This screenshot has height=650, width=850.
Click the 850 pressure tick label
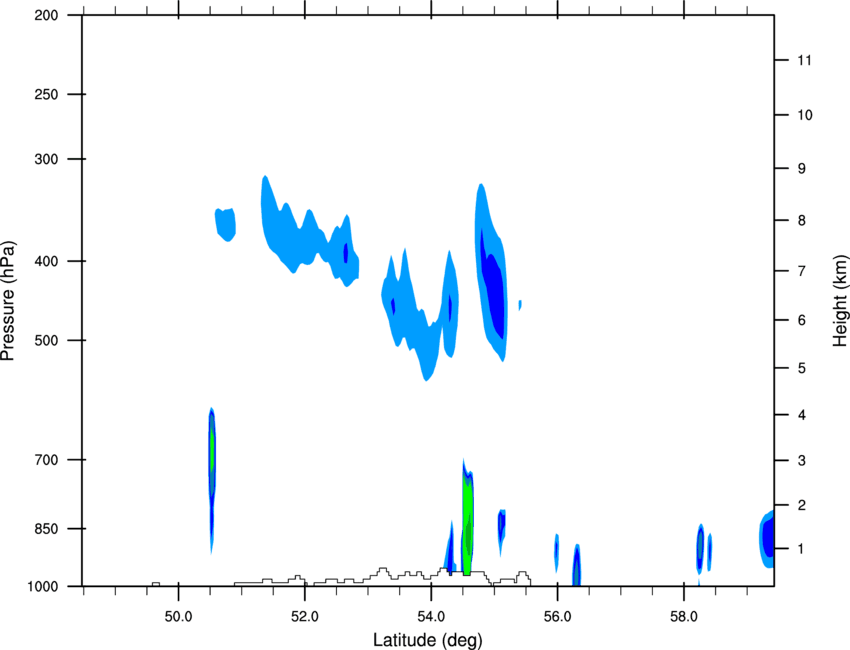pos(46,529)
